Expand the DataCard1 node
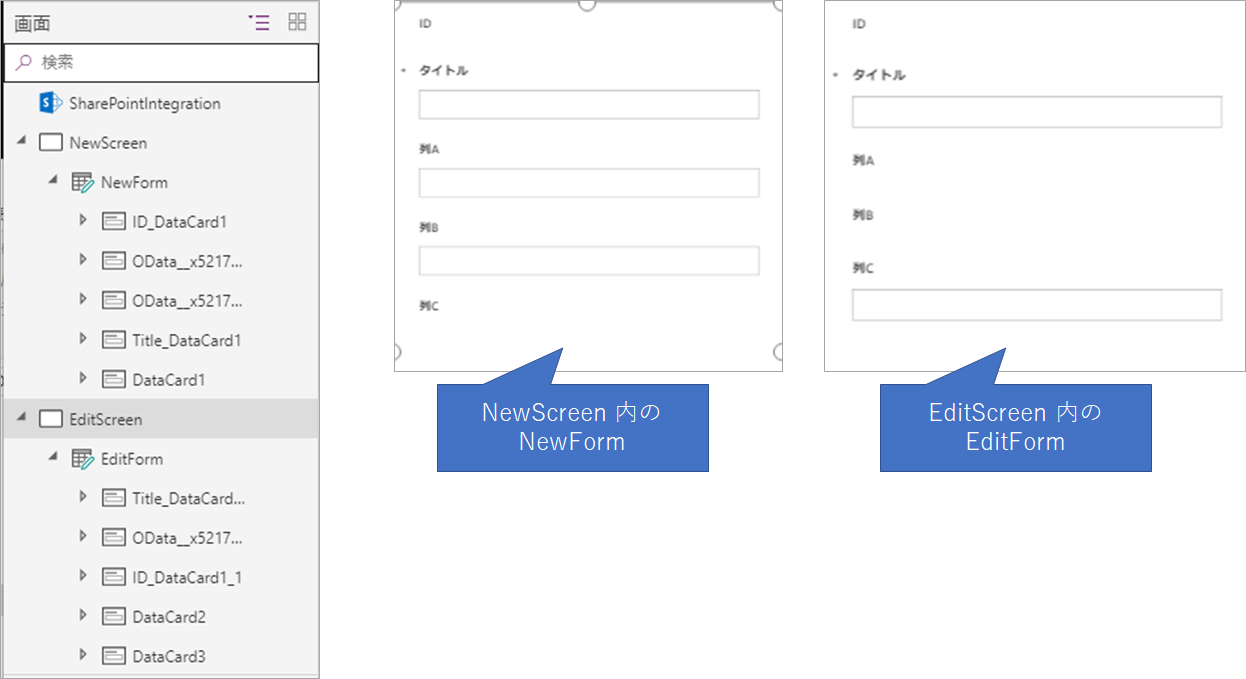The height and width of the screenshot is (679, 1246). (83, 379)
